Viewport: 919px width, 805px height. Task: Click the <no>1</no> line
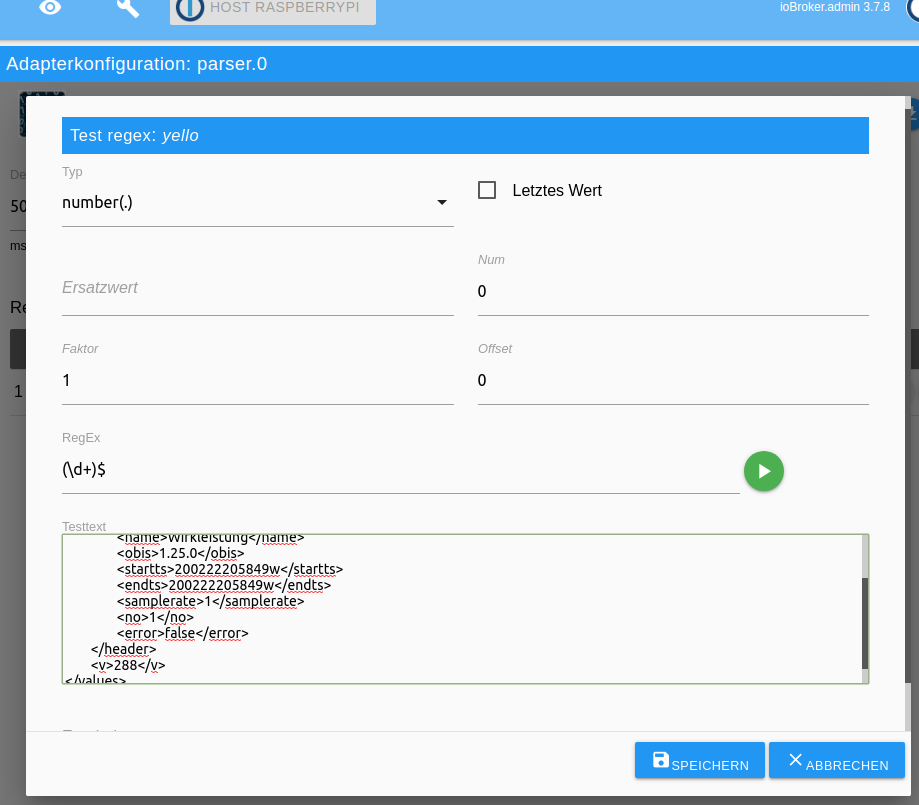coord(155,617)
